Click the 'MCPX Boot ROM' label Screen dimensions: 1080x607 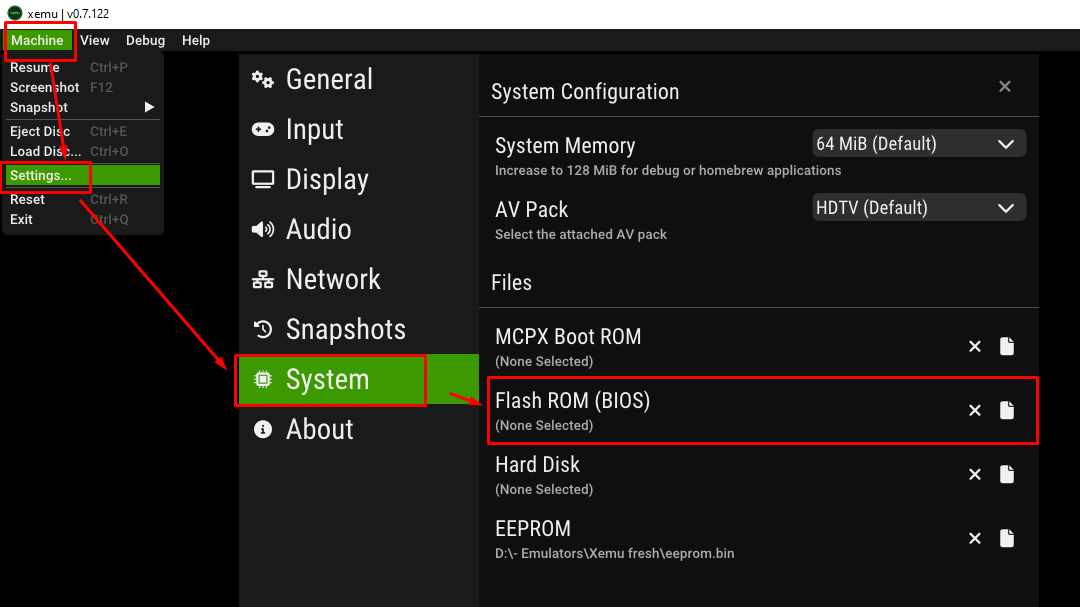tap(568, 336)
